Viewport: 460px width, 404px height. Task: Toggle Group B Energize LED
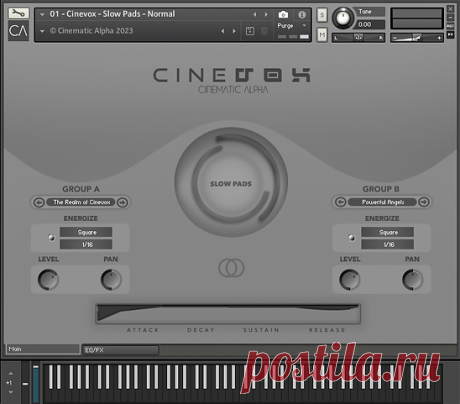(x=352, y=238)
